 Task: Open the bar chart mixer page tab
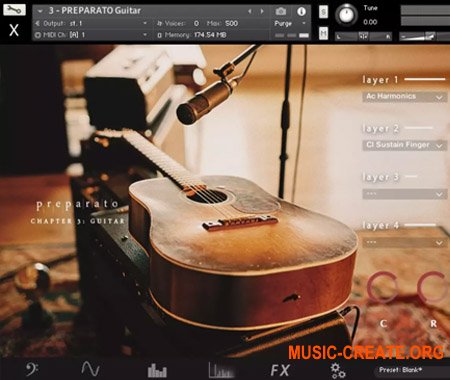tap(157, 370)
